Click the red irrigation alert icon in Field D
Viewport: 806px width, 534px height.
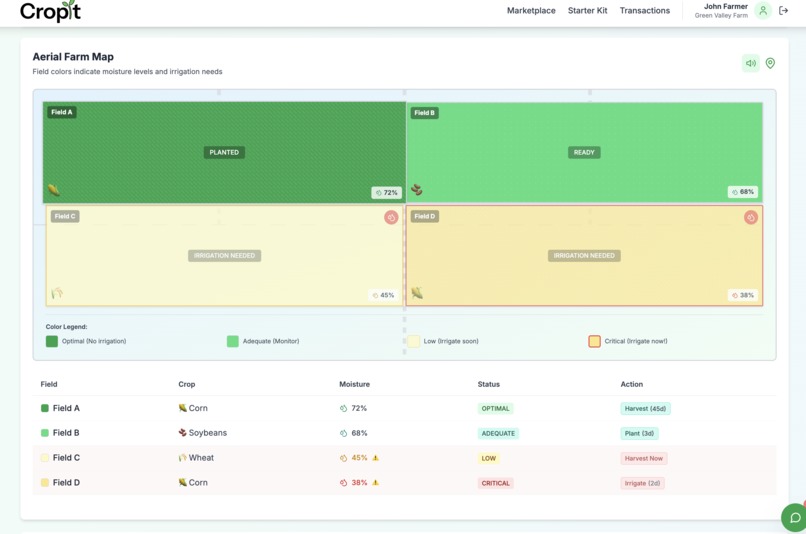(751, 217)
